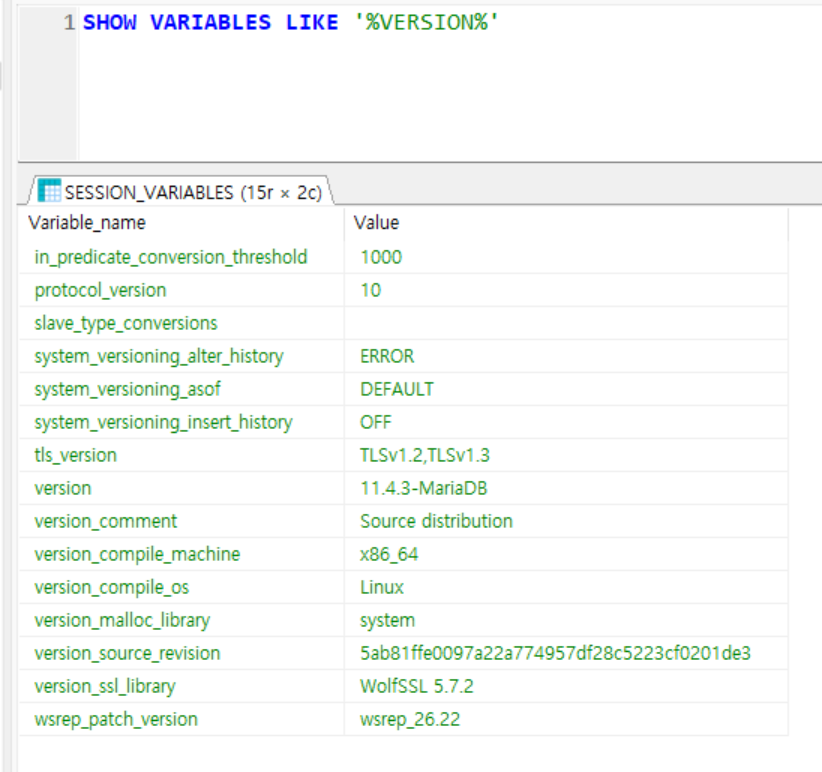Select the slave_type_conversions cell
This screenshot has width=822, height=772.
(x=181, y=323)
